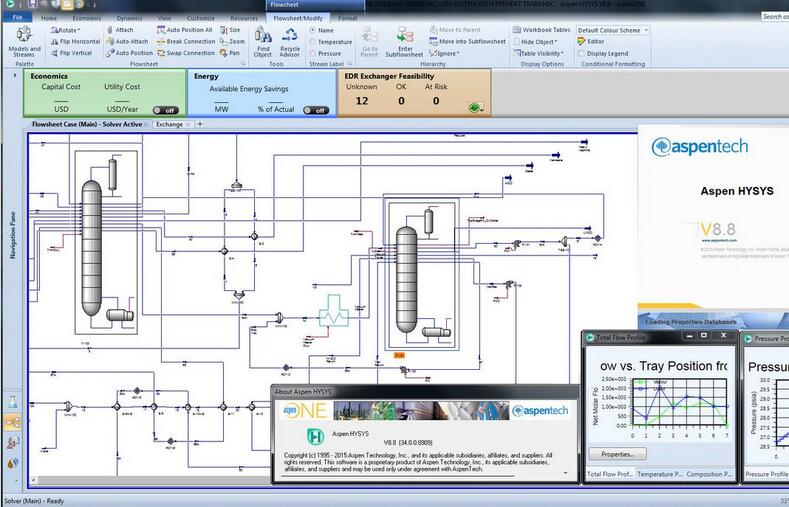Switch to Temperature Profile tab in plot window

[x=660, y=474]
